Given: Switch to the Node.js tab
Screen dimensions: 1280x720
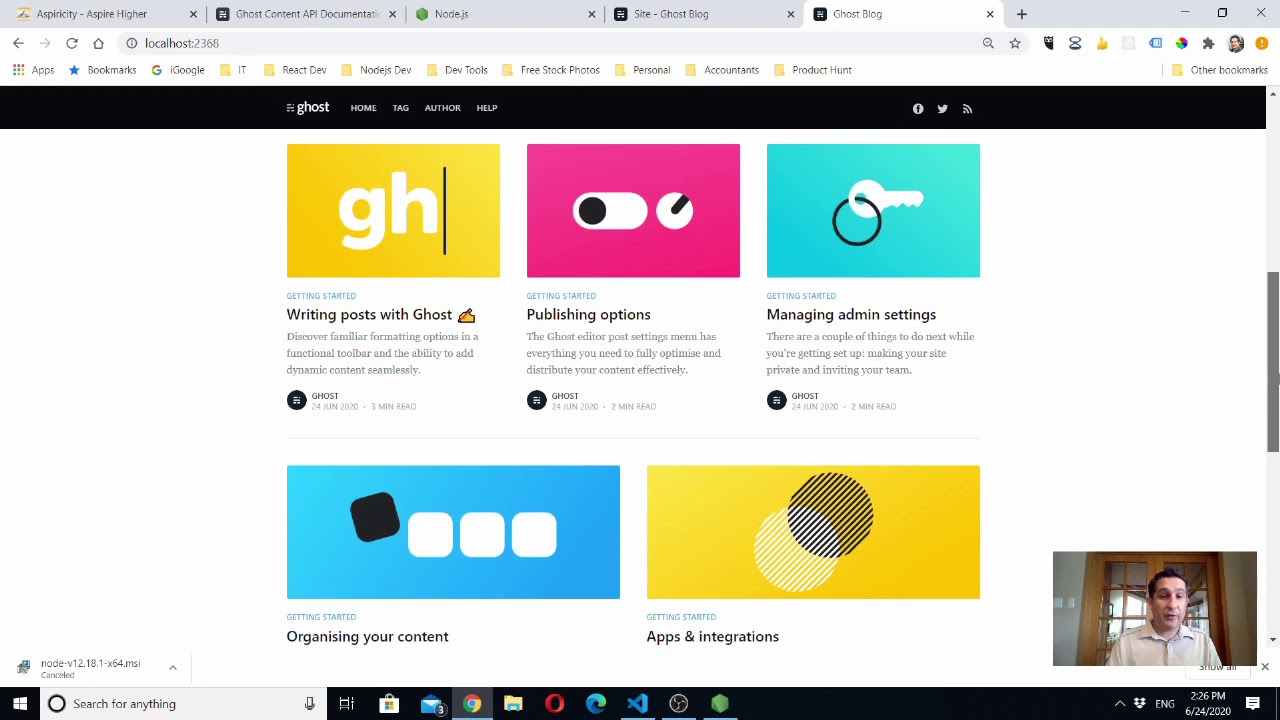Looking at the screenshot, I should [505, 14].
